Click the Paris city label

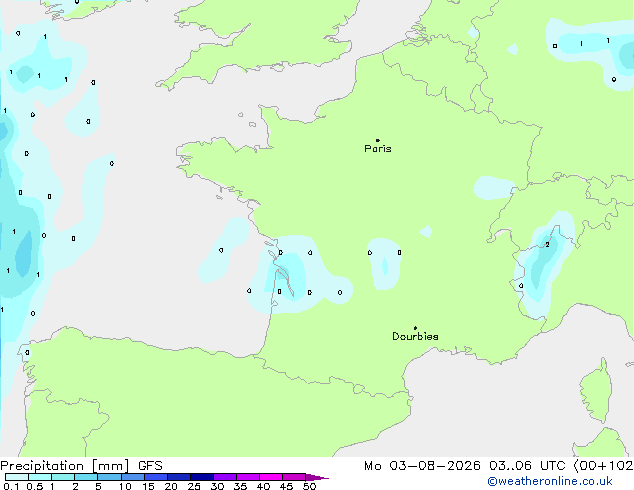[x=378, y=148]
